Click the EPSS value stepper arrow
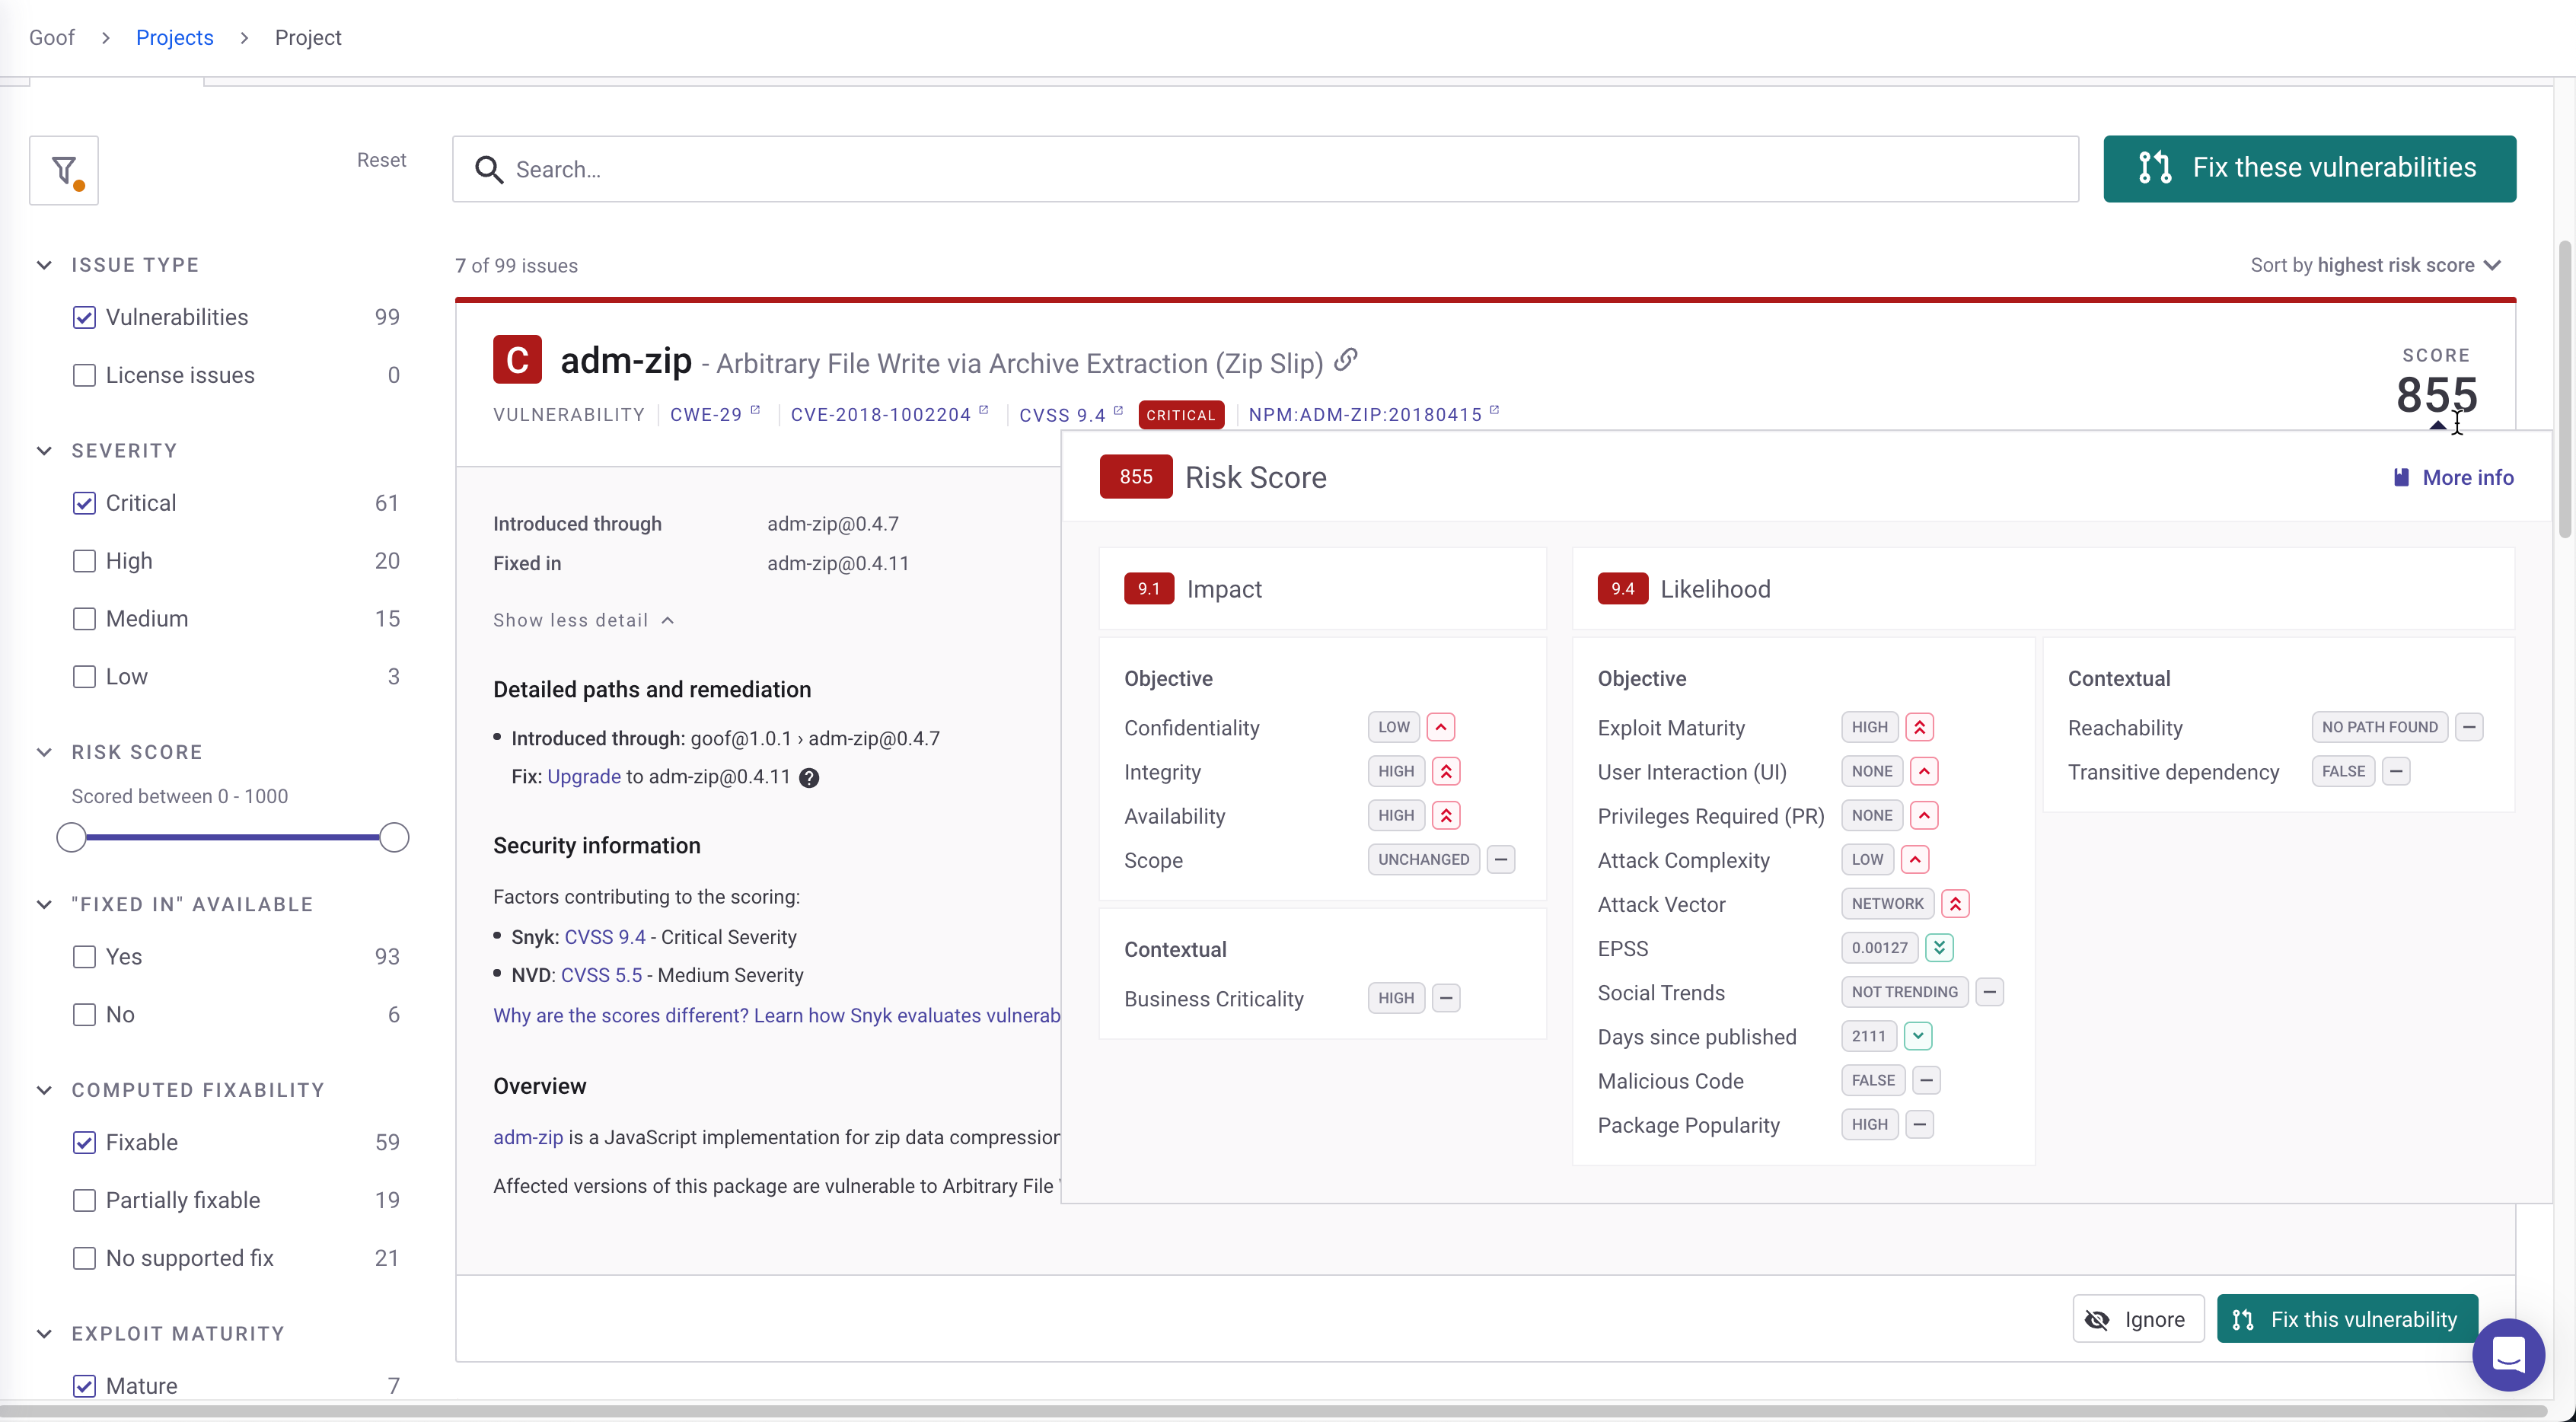This screenshot has width=2576, height=1422. tap(1939, 947)
